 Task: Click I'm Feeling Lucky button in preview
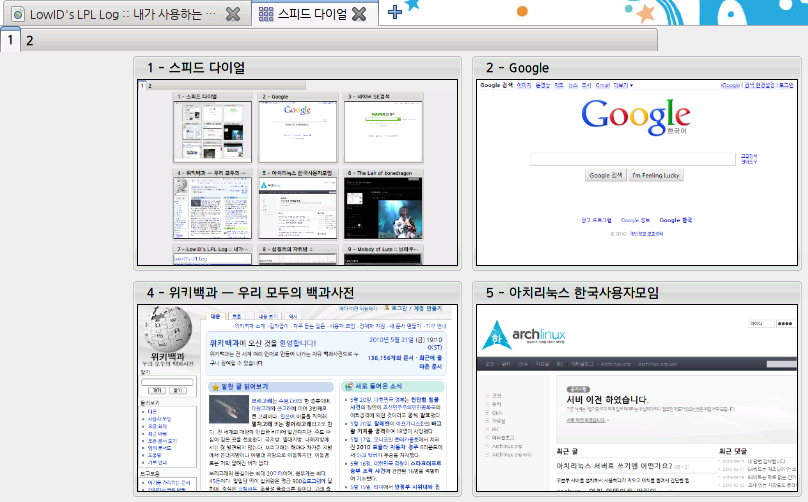click(x=655, y=175)
